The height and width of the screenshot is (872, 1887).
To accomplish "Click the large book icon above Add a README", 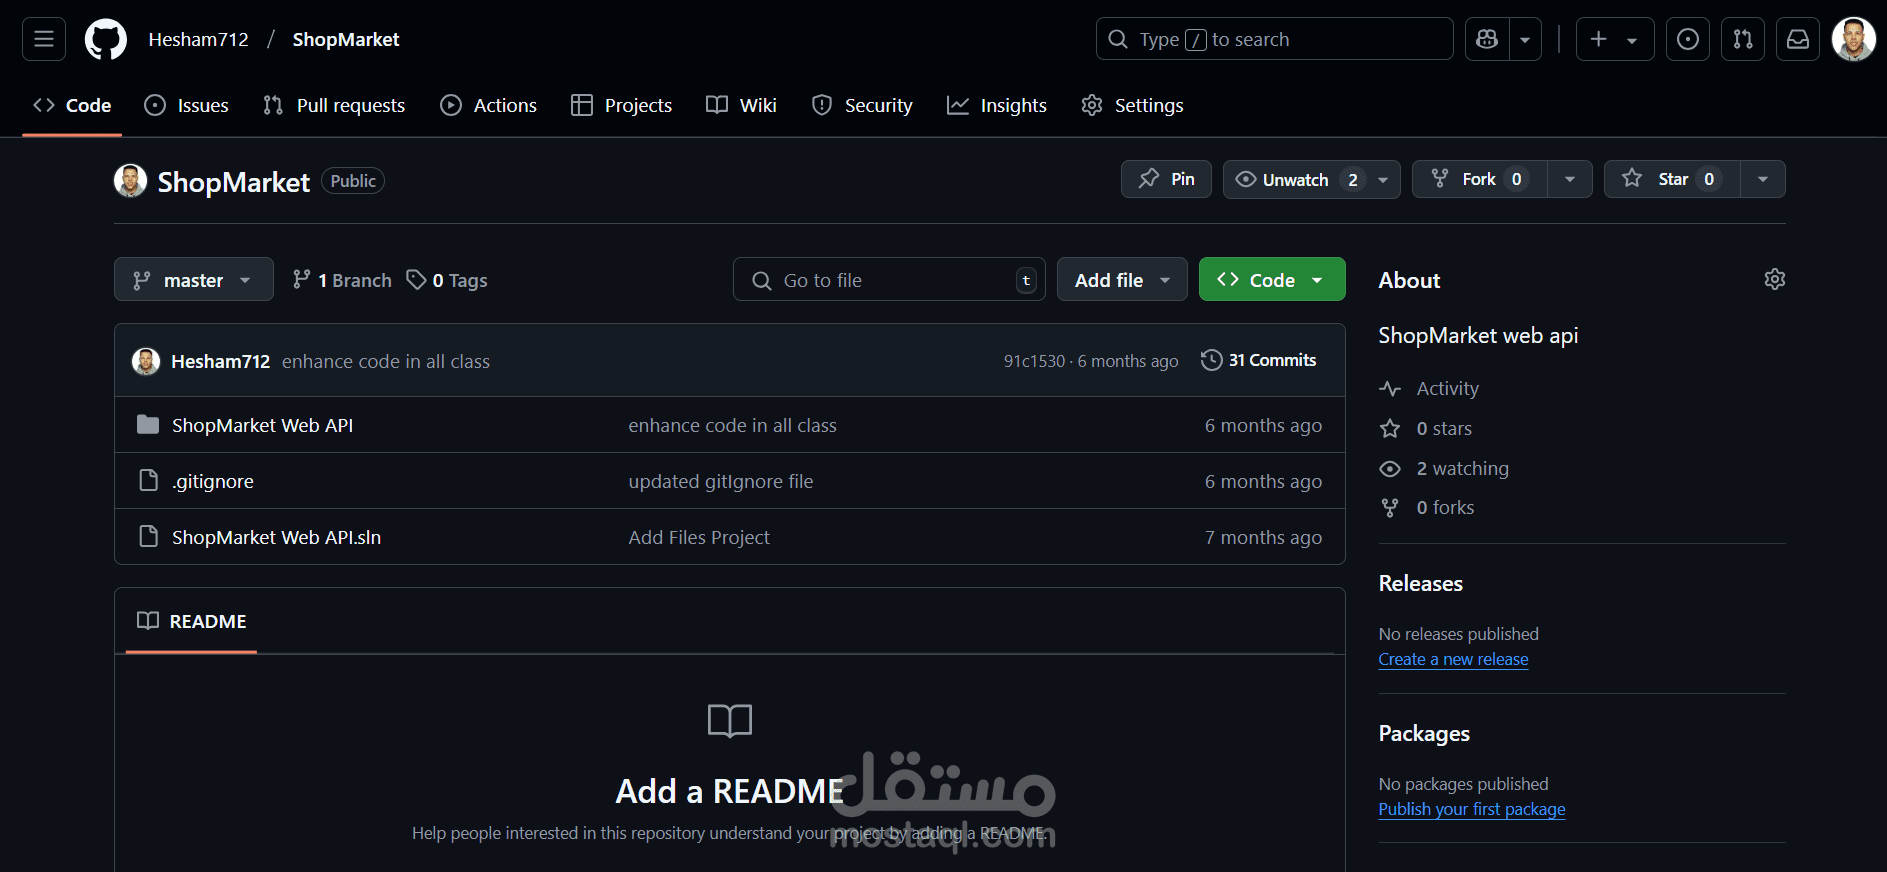I will (x=730, y=720).
